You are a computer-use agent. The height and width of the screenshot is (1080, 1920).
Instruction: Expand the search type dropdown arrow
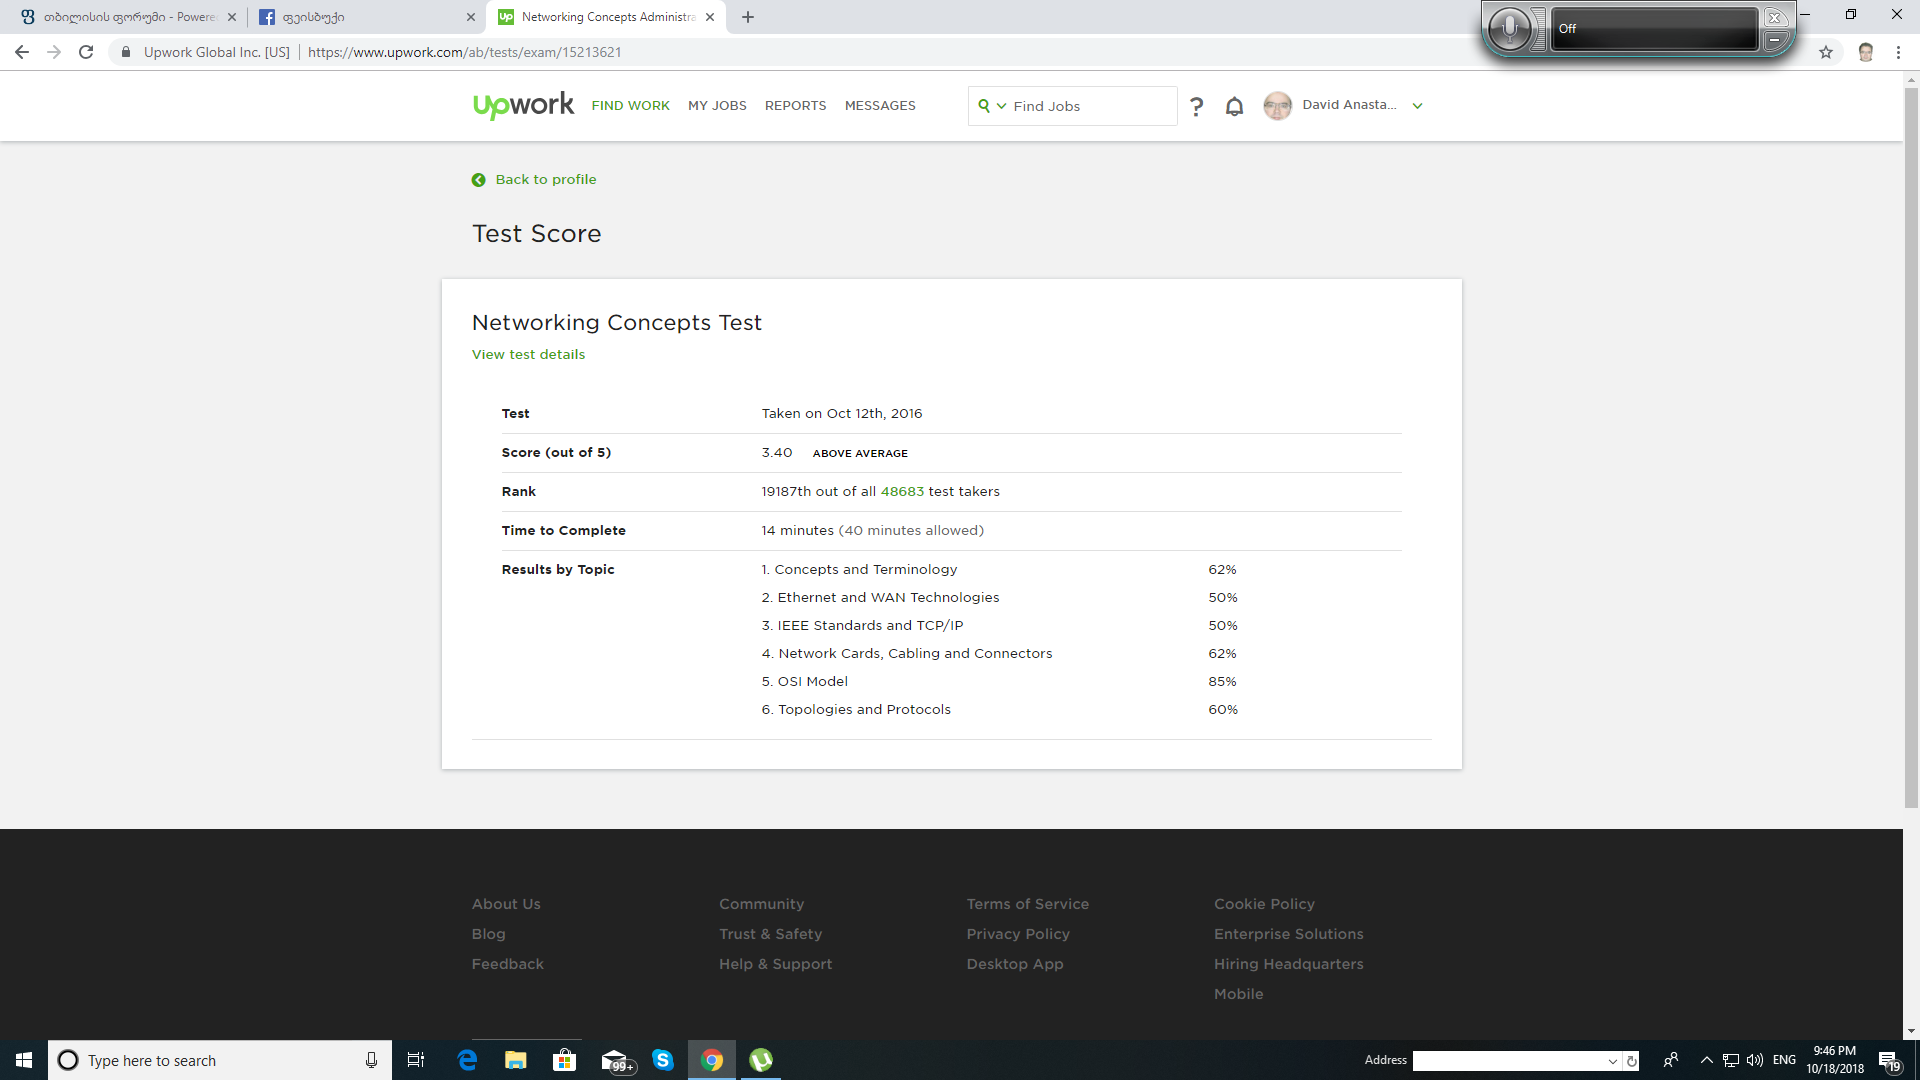coord(1001,106)
